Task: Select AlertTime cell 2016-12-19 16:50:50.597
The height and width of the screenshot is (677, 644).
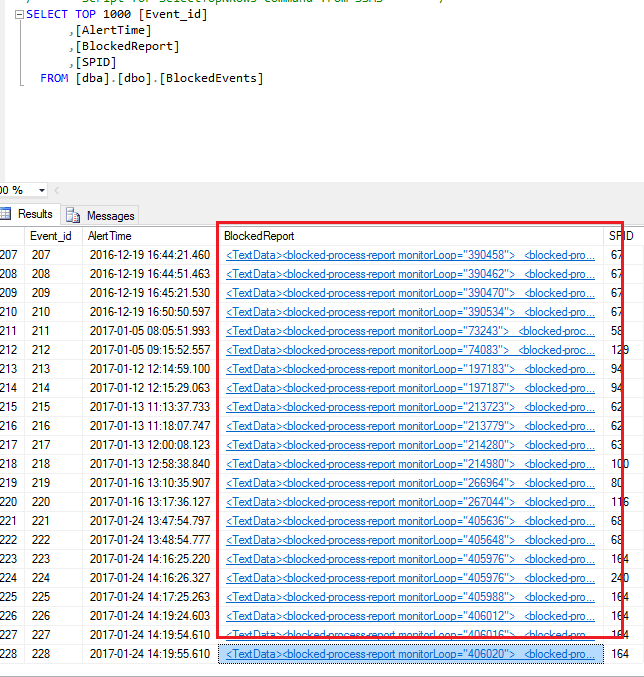Action: 150,312
